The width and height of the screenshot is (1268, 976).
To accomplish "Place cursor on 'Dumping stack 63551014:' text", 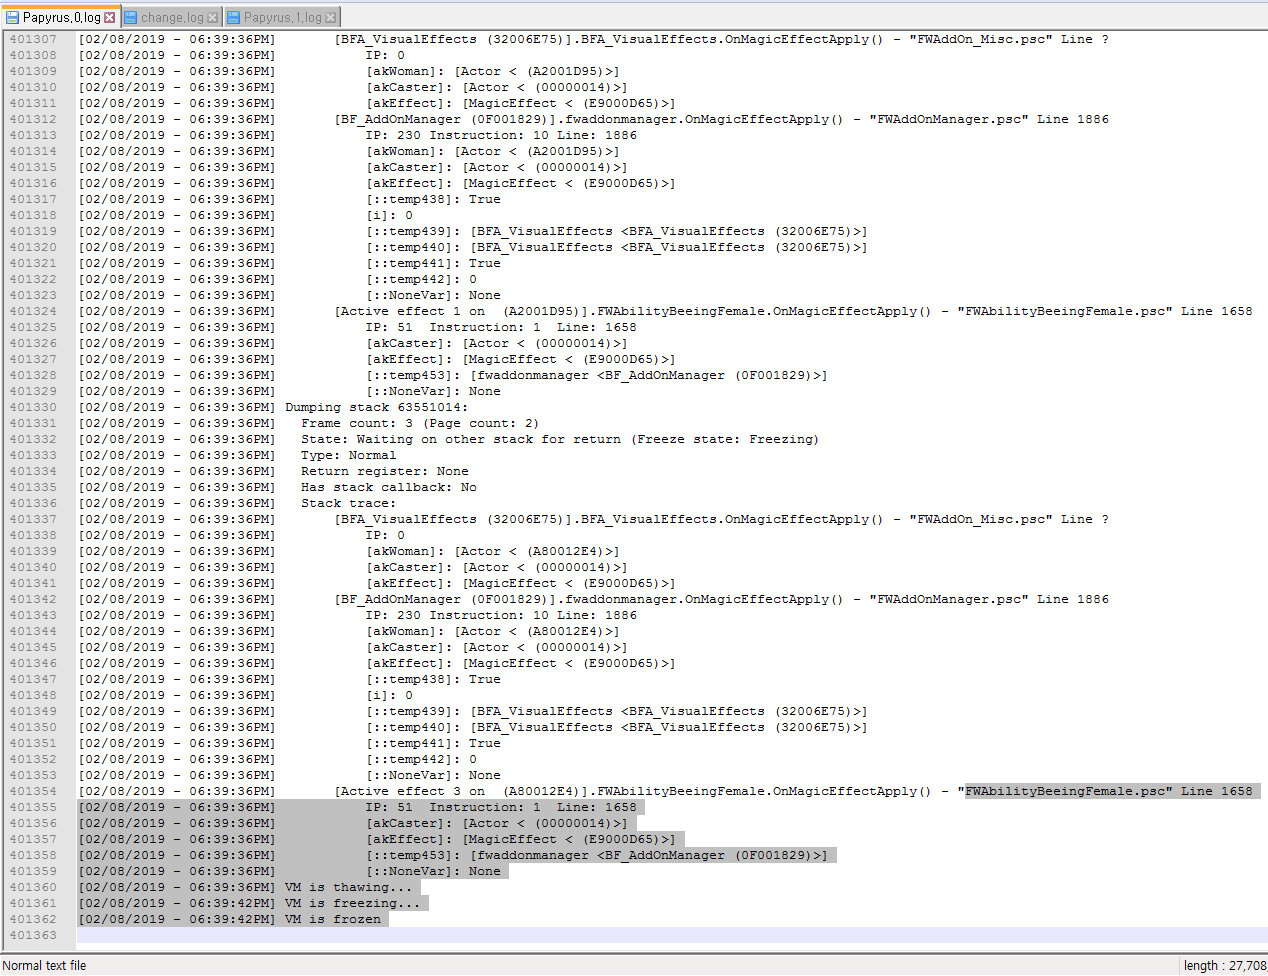I will point(376,407).
